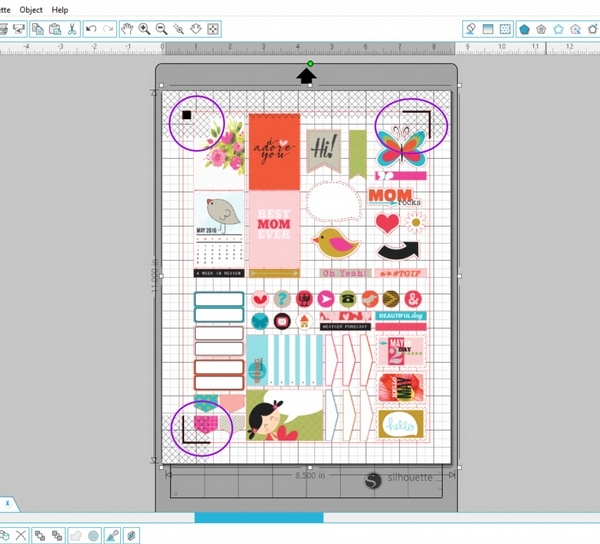Select the ampersand circle sticker
The width and height of the screenshot is (600, 544).
click(413, 299)
